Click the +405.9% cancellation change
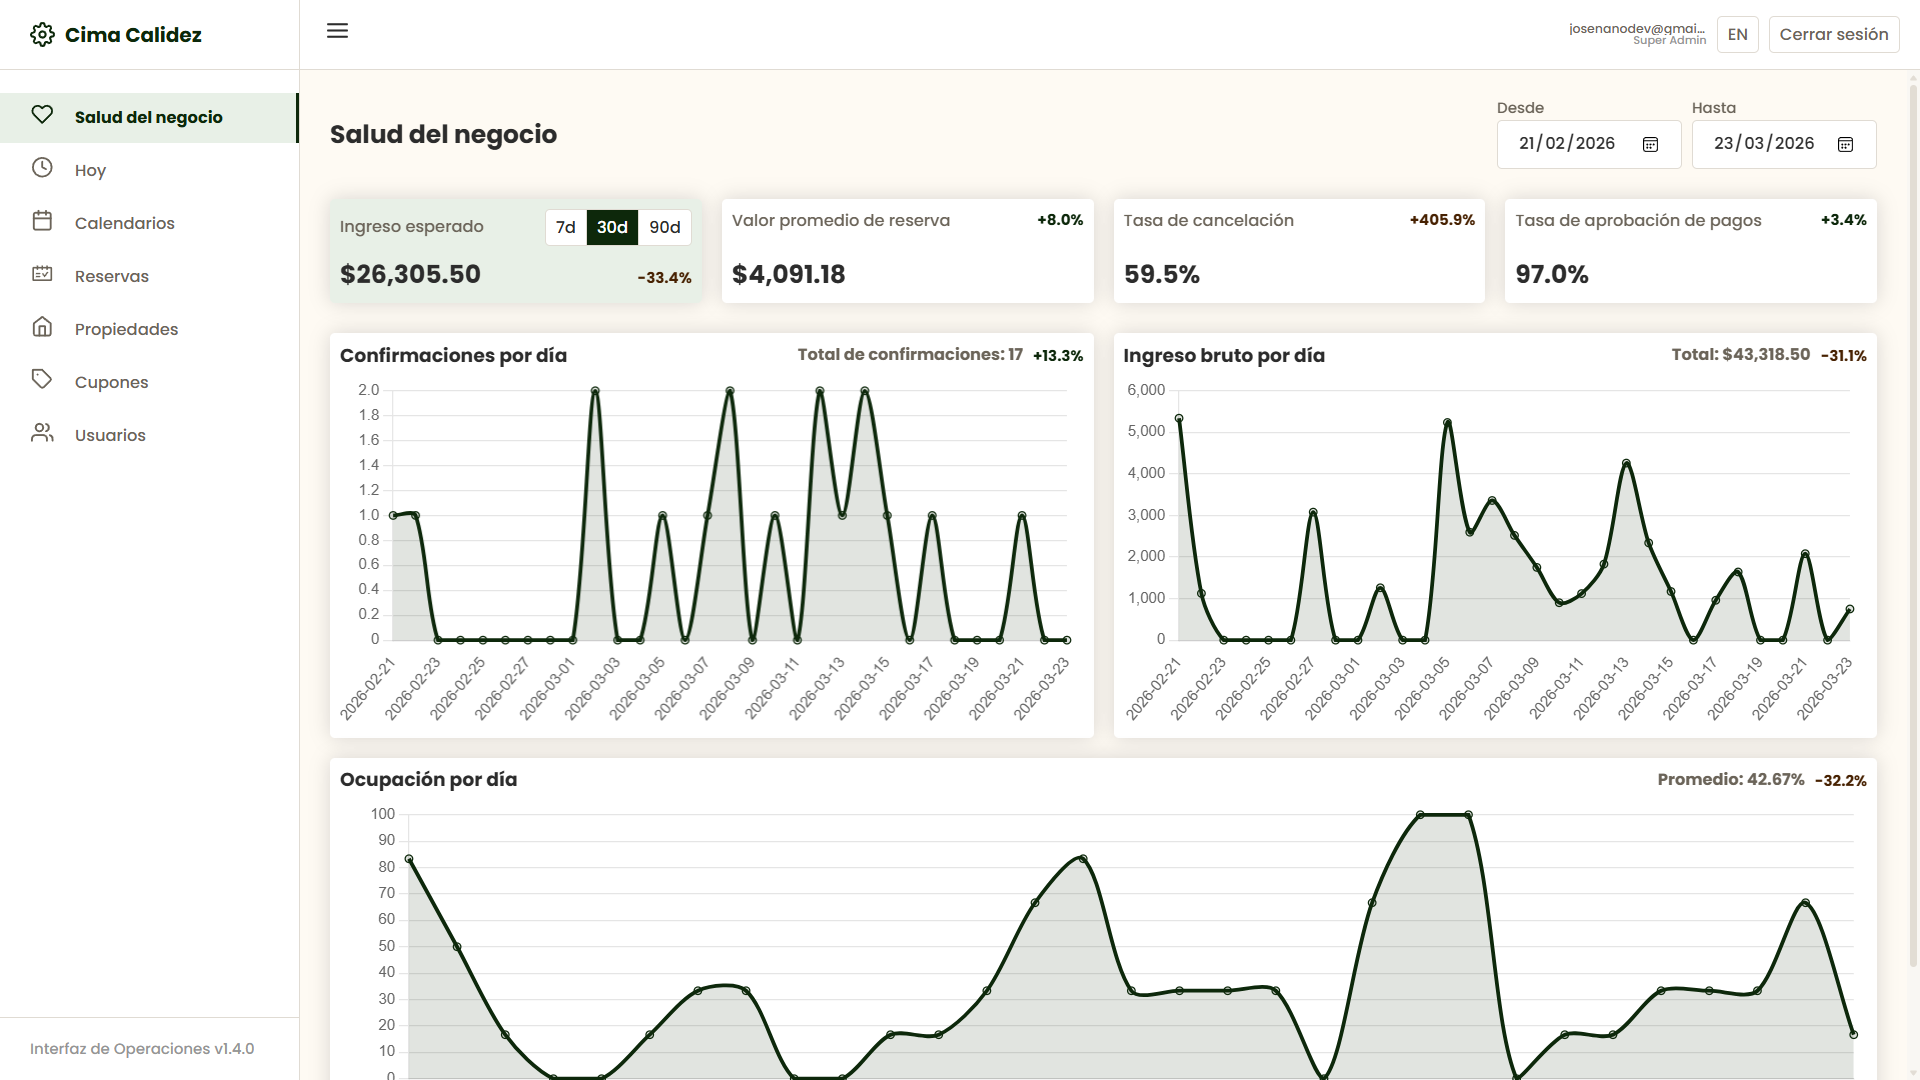This screenshot has width=1920, height=1080. [1442, 220]
